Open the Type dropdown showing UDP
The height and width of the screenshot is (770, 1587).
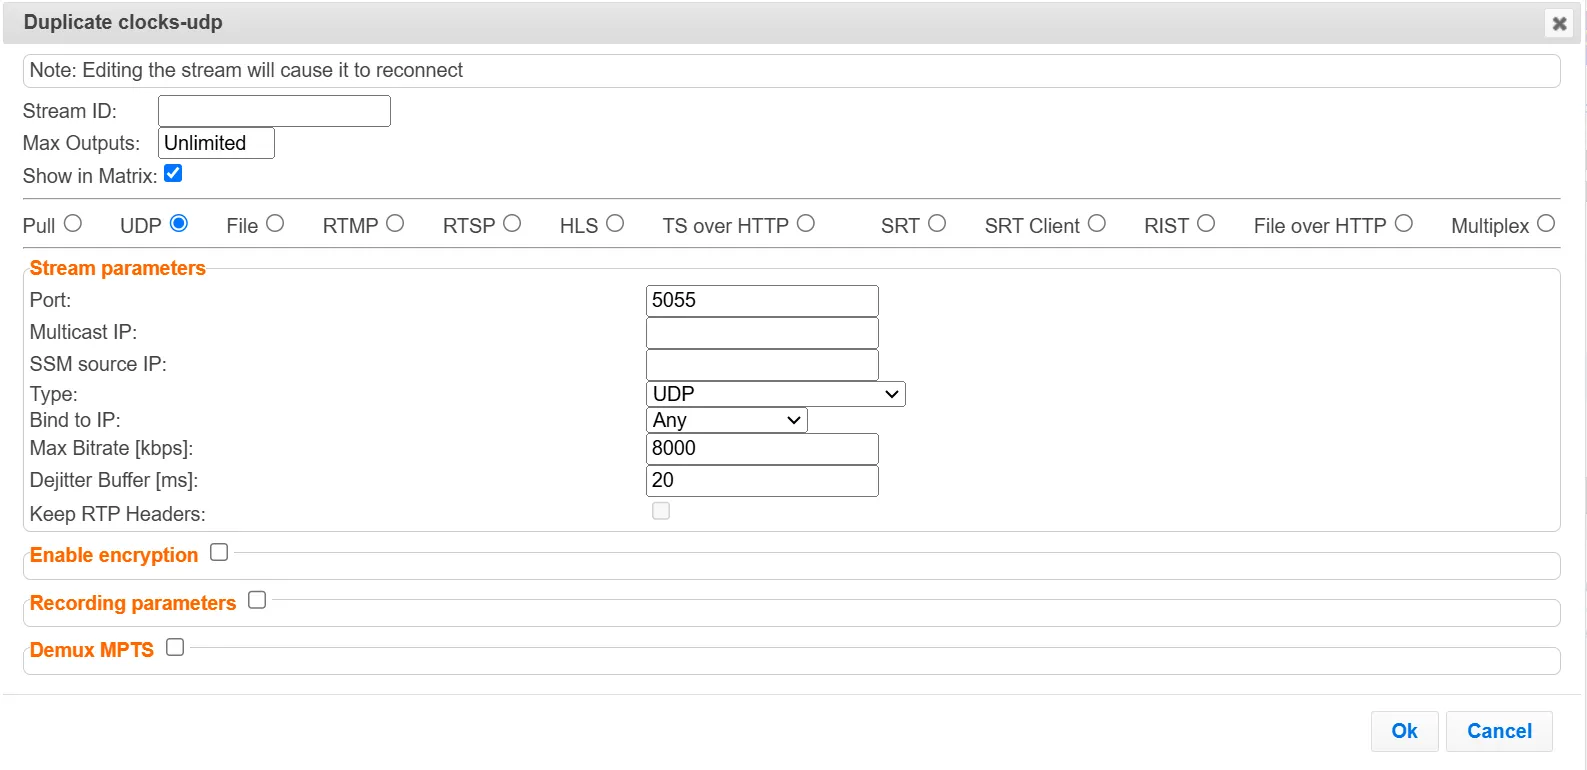tap(776, 394)
